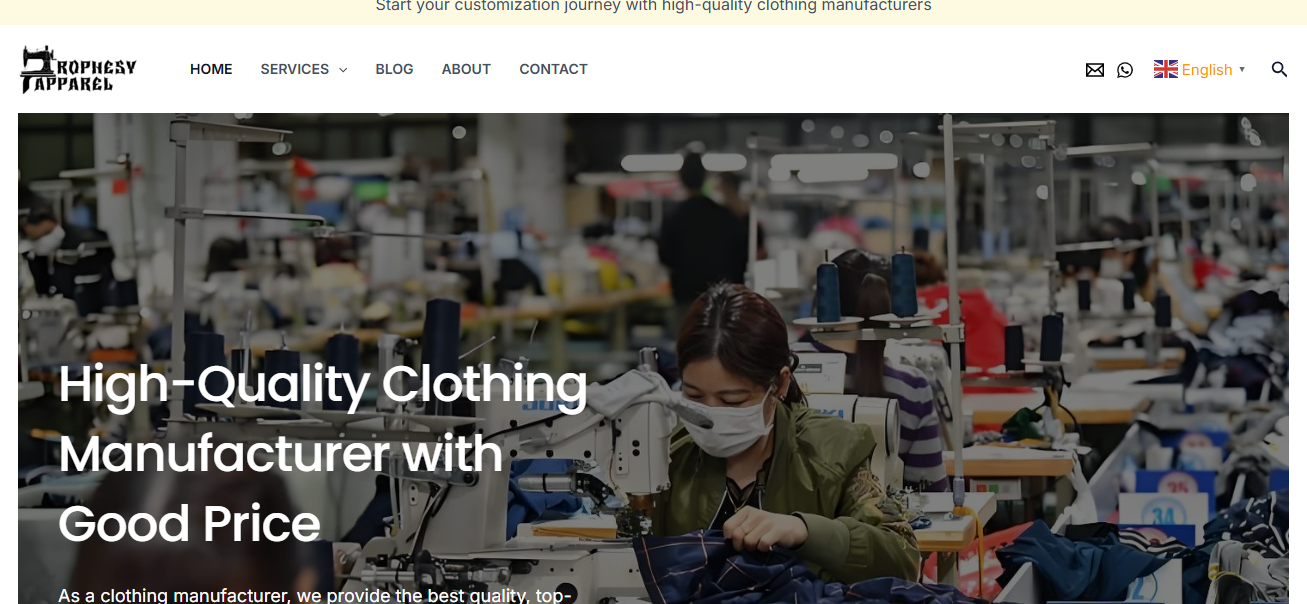Go to the HOME menu item
This screenshot has height=604, width=1307.
[x=211, y=69]
